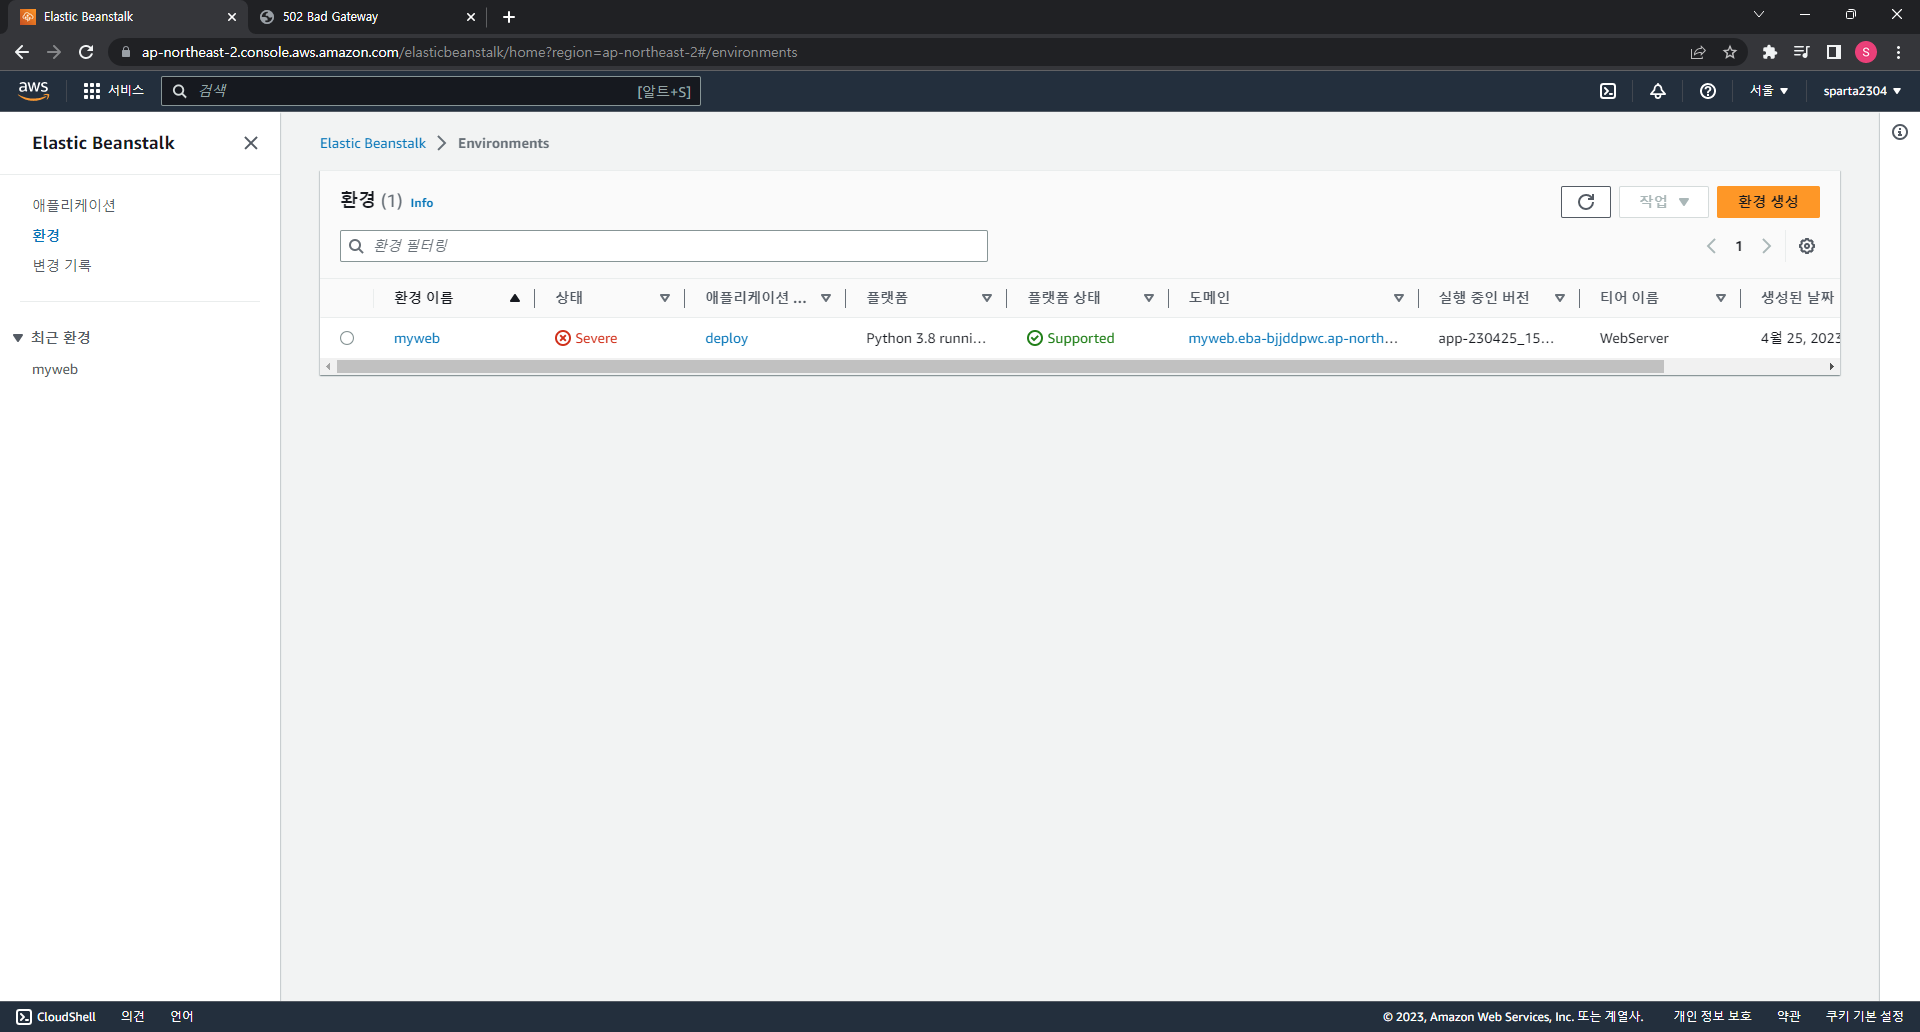Viewport: 1920px width, 1032px height.
Task: Click the Supported platform status
Action: 1071,338
